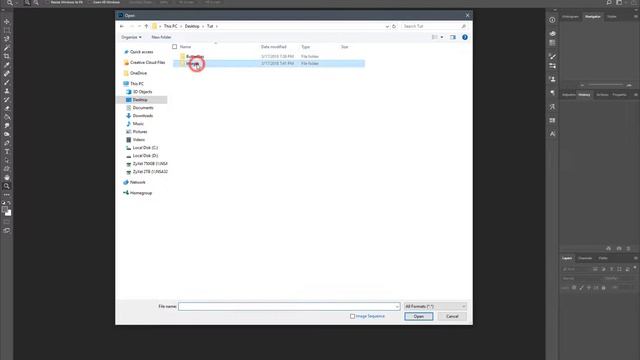Open the All Formats file type dropdown
This screenshot has height=360, width=640.
[435, 307]
